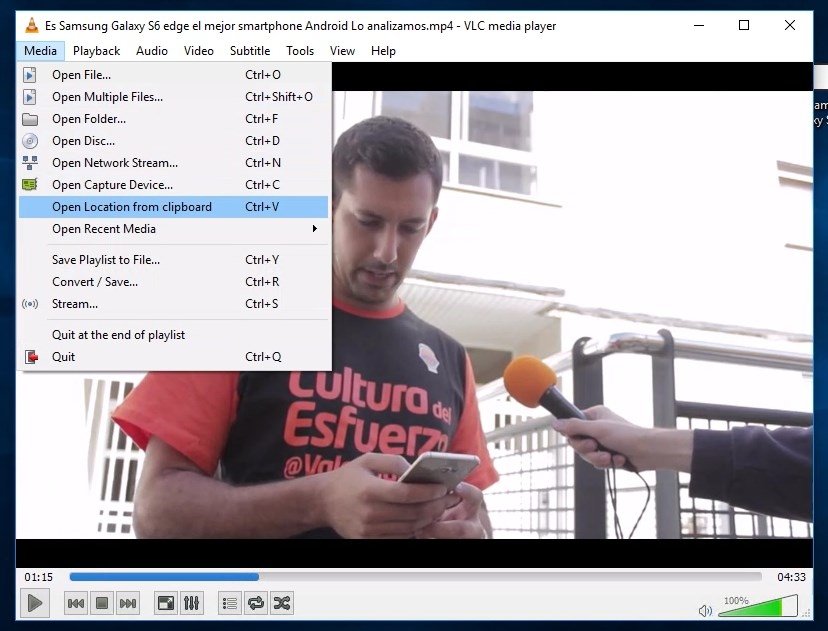Choose Open Disc... entry

click(x=173, y=141)
